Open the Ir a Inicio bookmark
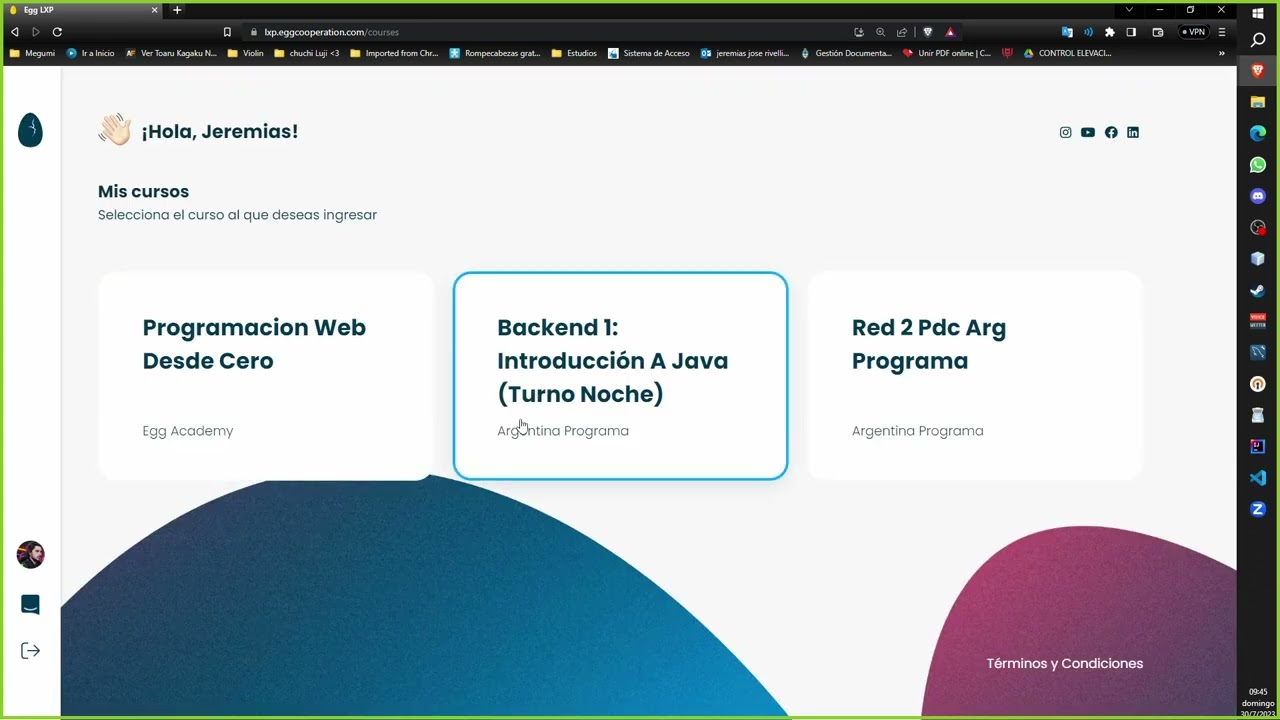Image resolution: width=1280 pixels, height=720 pixels. (90, 53)
